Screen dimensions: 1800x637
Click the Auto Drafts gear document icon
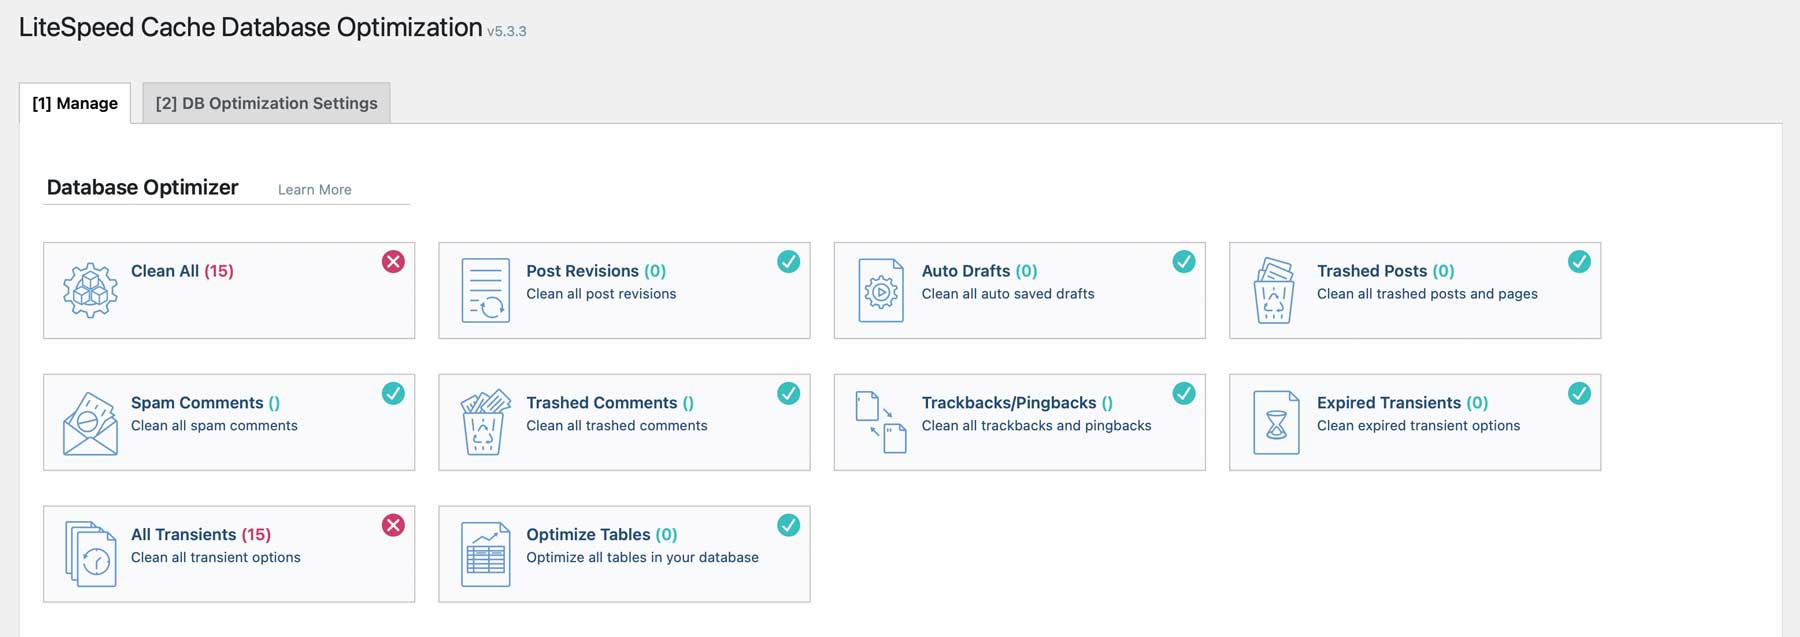pos(881,290)
